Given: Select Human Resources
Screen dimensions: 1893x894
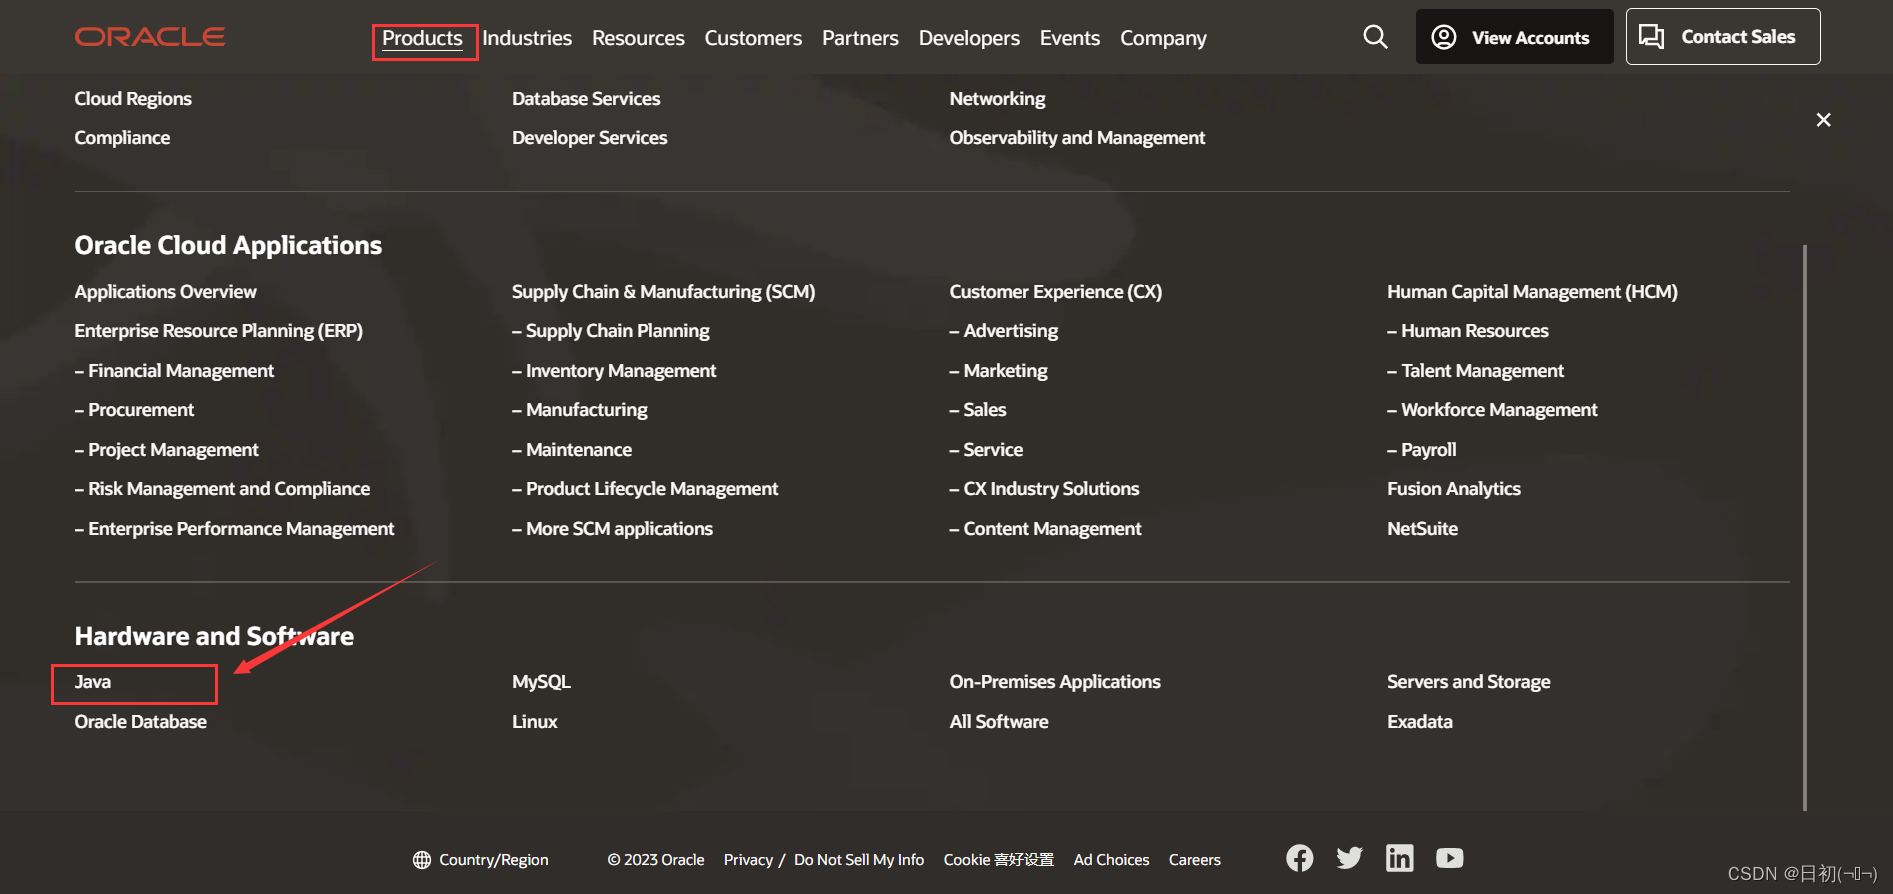Looking at the screenshot, I should (x=1467, y=331).
